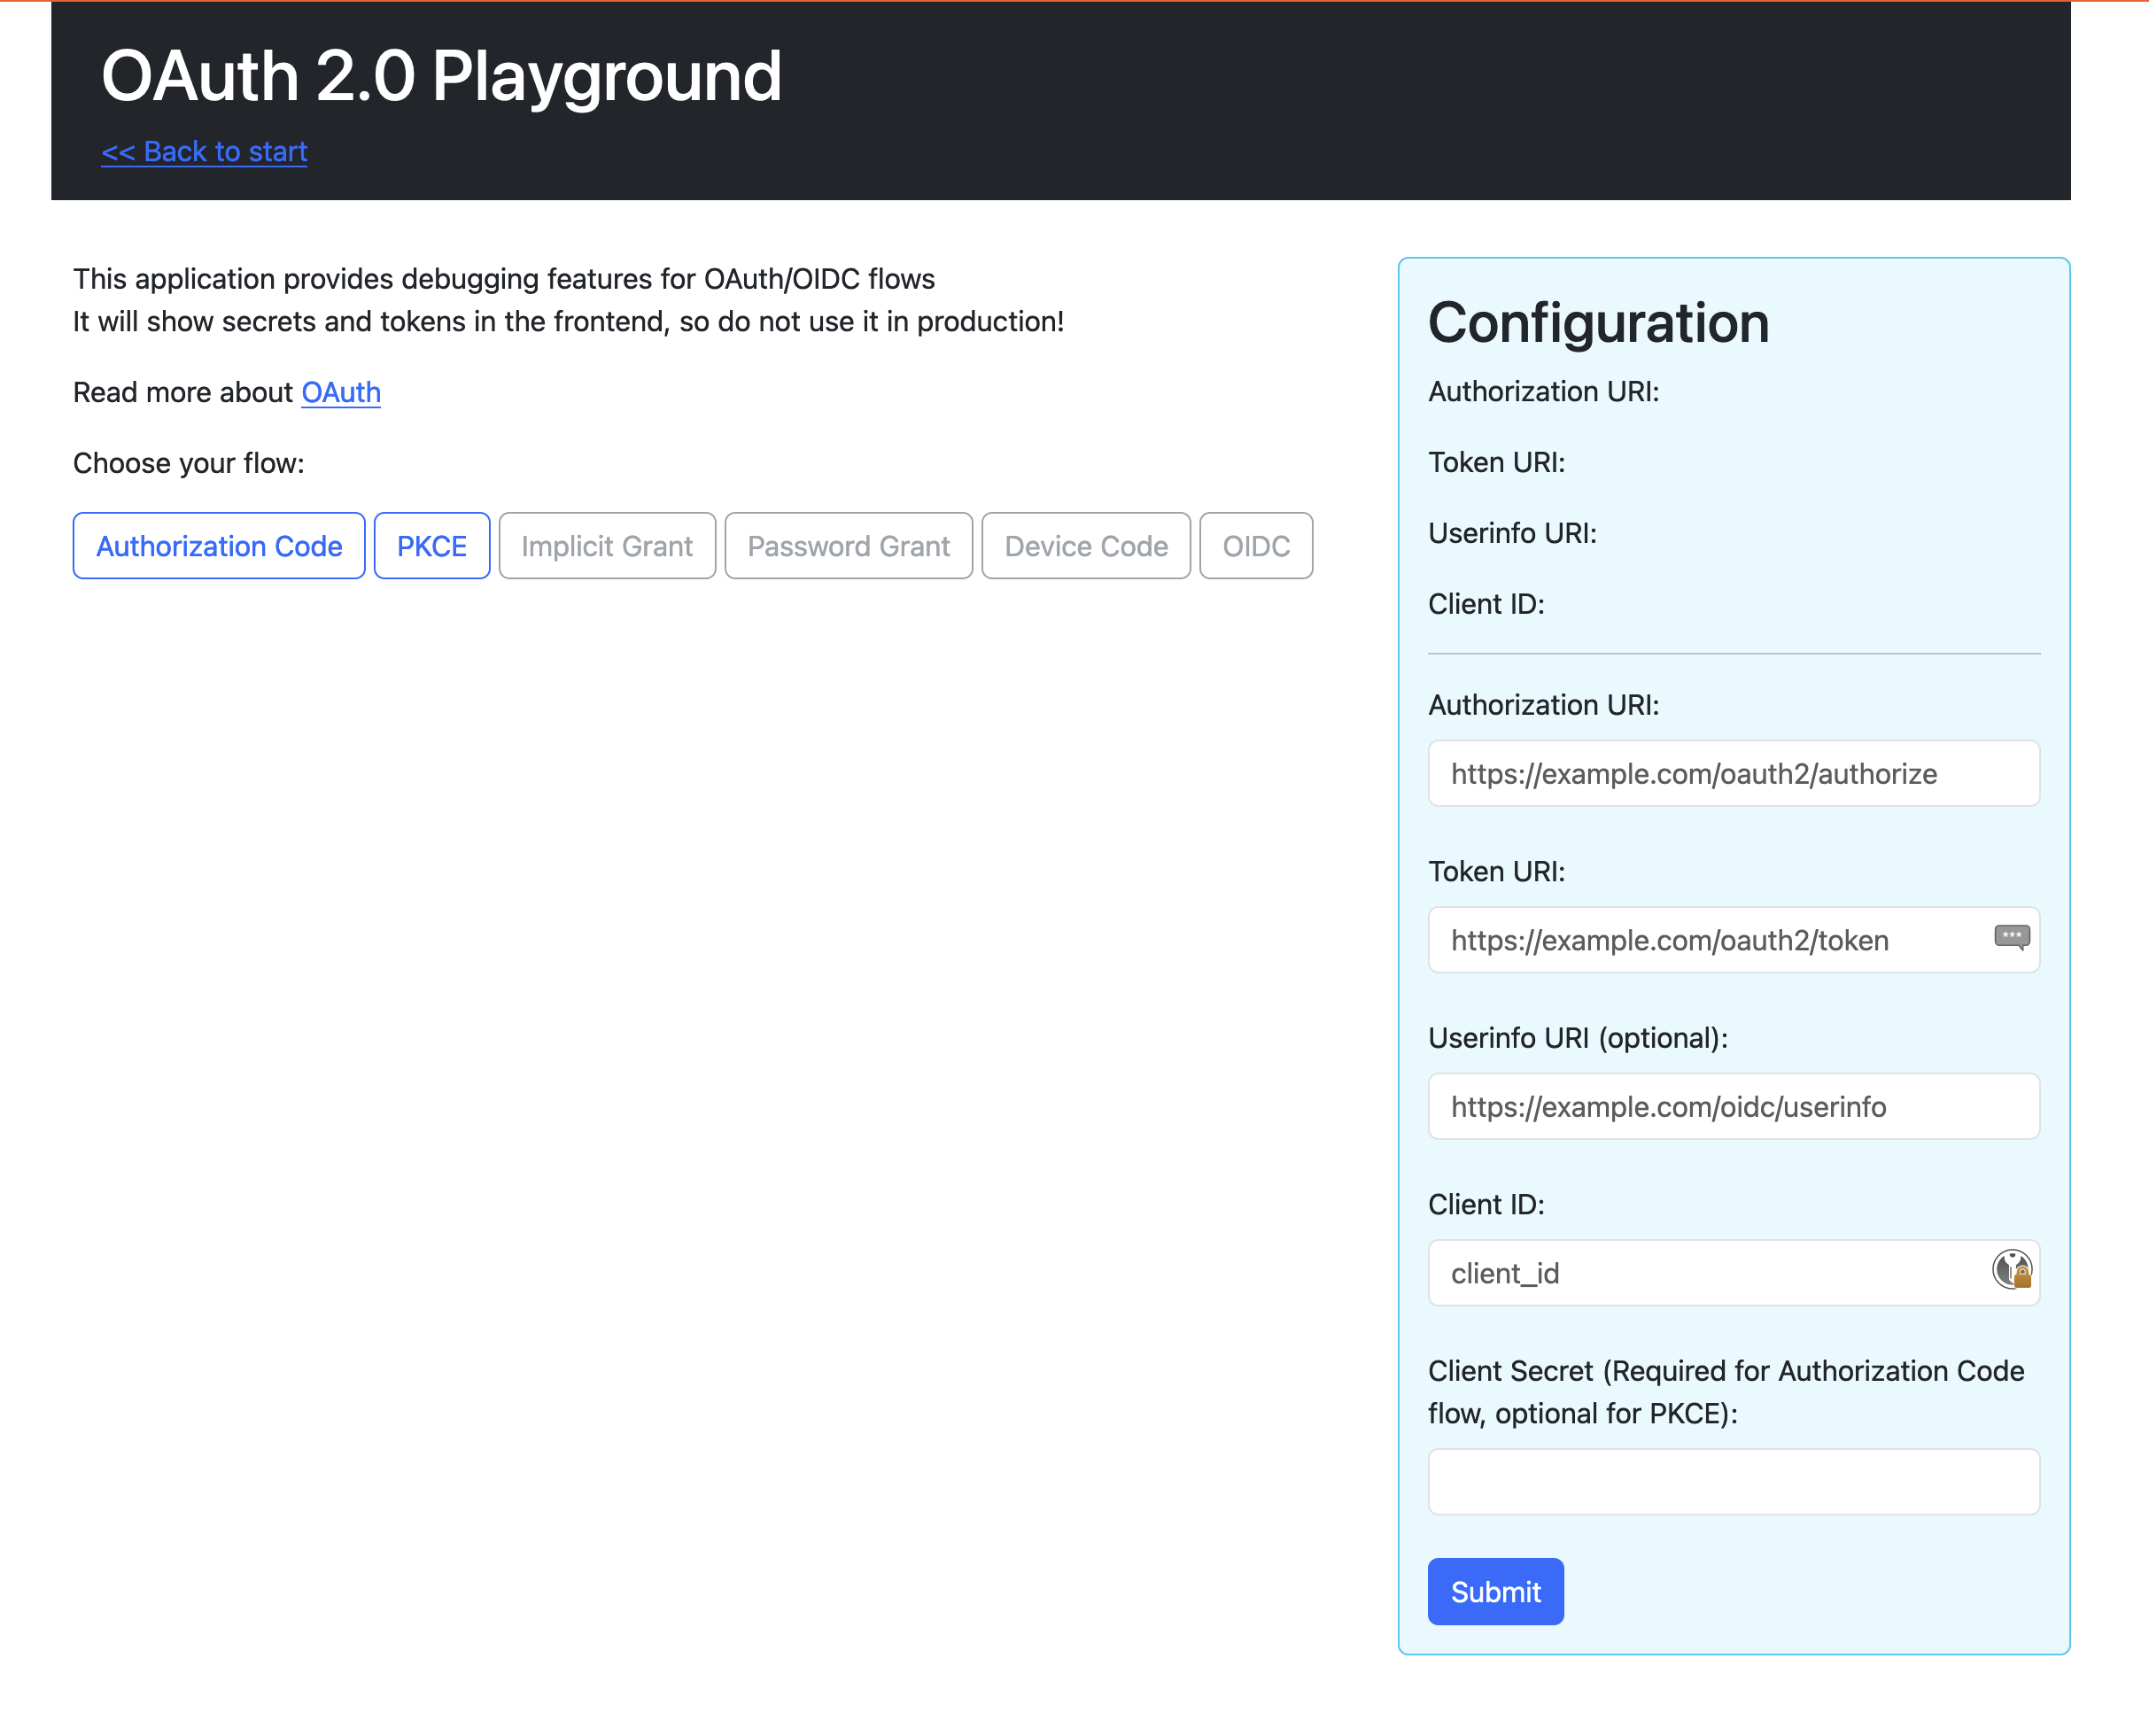Screen dimensions: 2149x1736
Task: Go back via 'Back to start' link
Action: coord(204,151)
